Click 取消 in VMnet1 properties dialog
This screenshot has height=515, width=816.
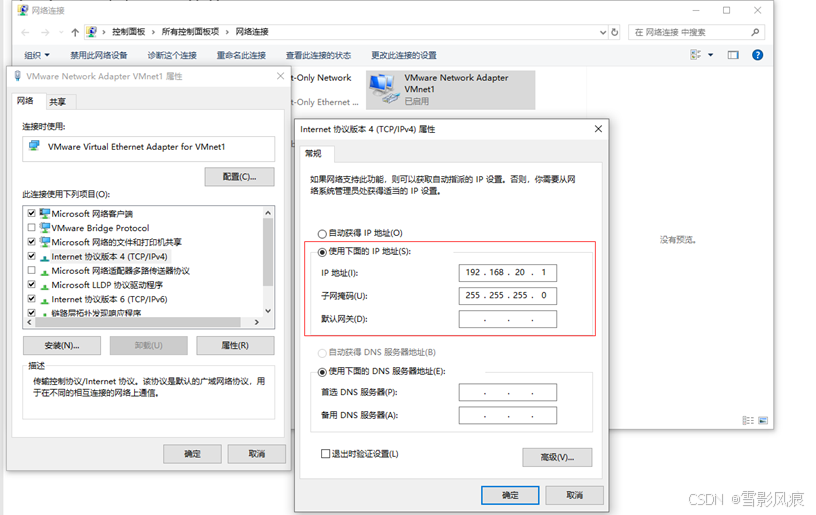tap(257, 454)
